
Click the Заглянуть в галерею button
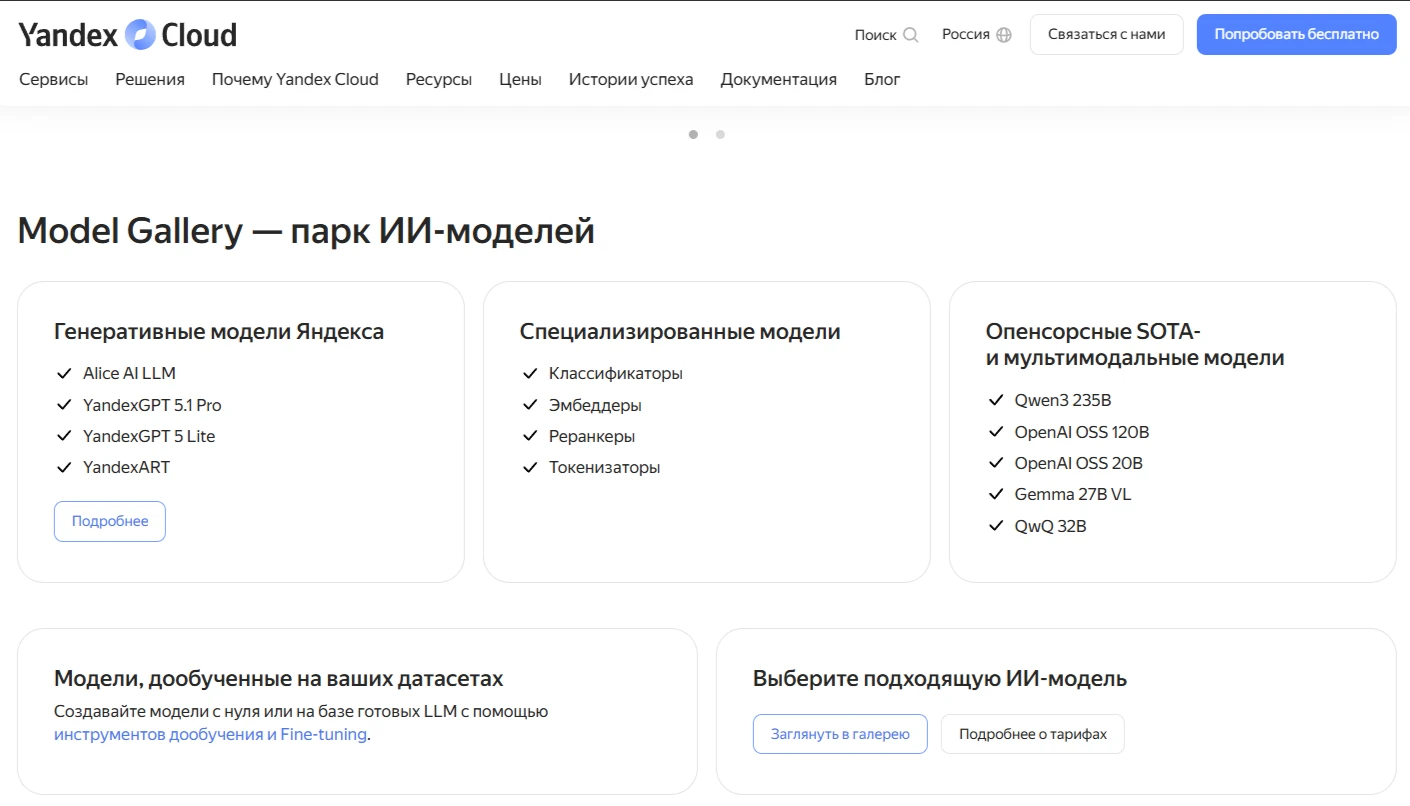point(840,734)
